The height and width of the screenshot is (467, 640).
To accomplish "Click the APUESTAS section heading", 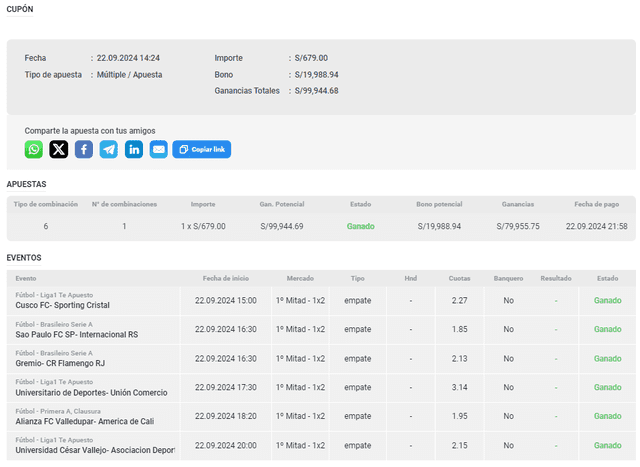I will pyautogui.click(x=26, y=184).
